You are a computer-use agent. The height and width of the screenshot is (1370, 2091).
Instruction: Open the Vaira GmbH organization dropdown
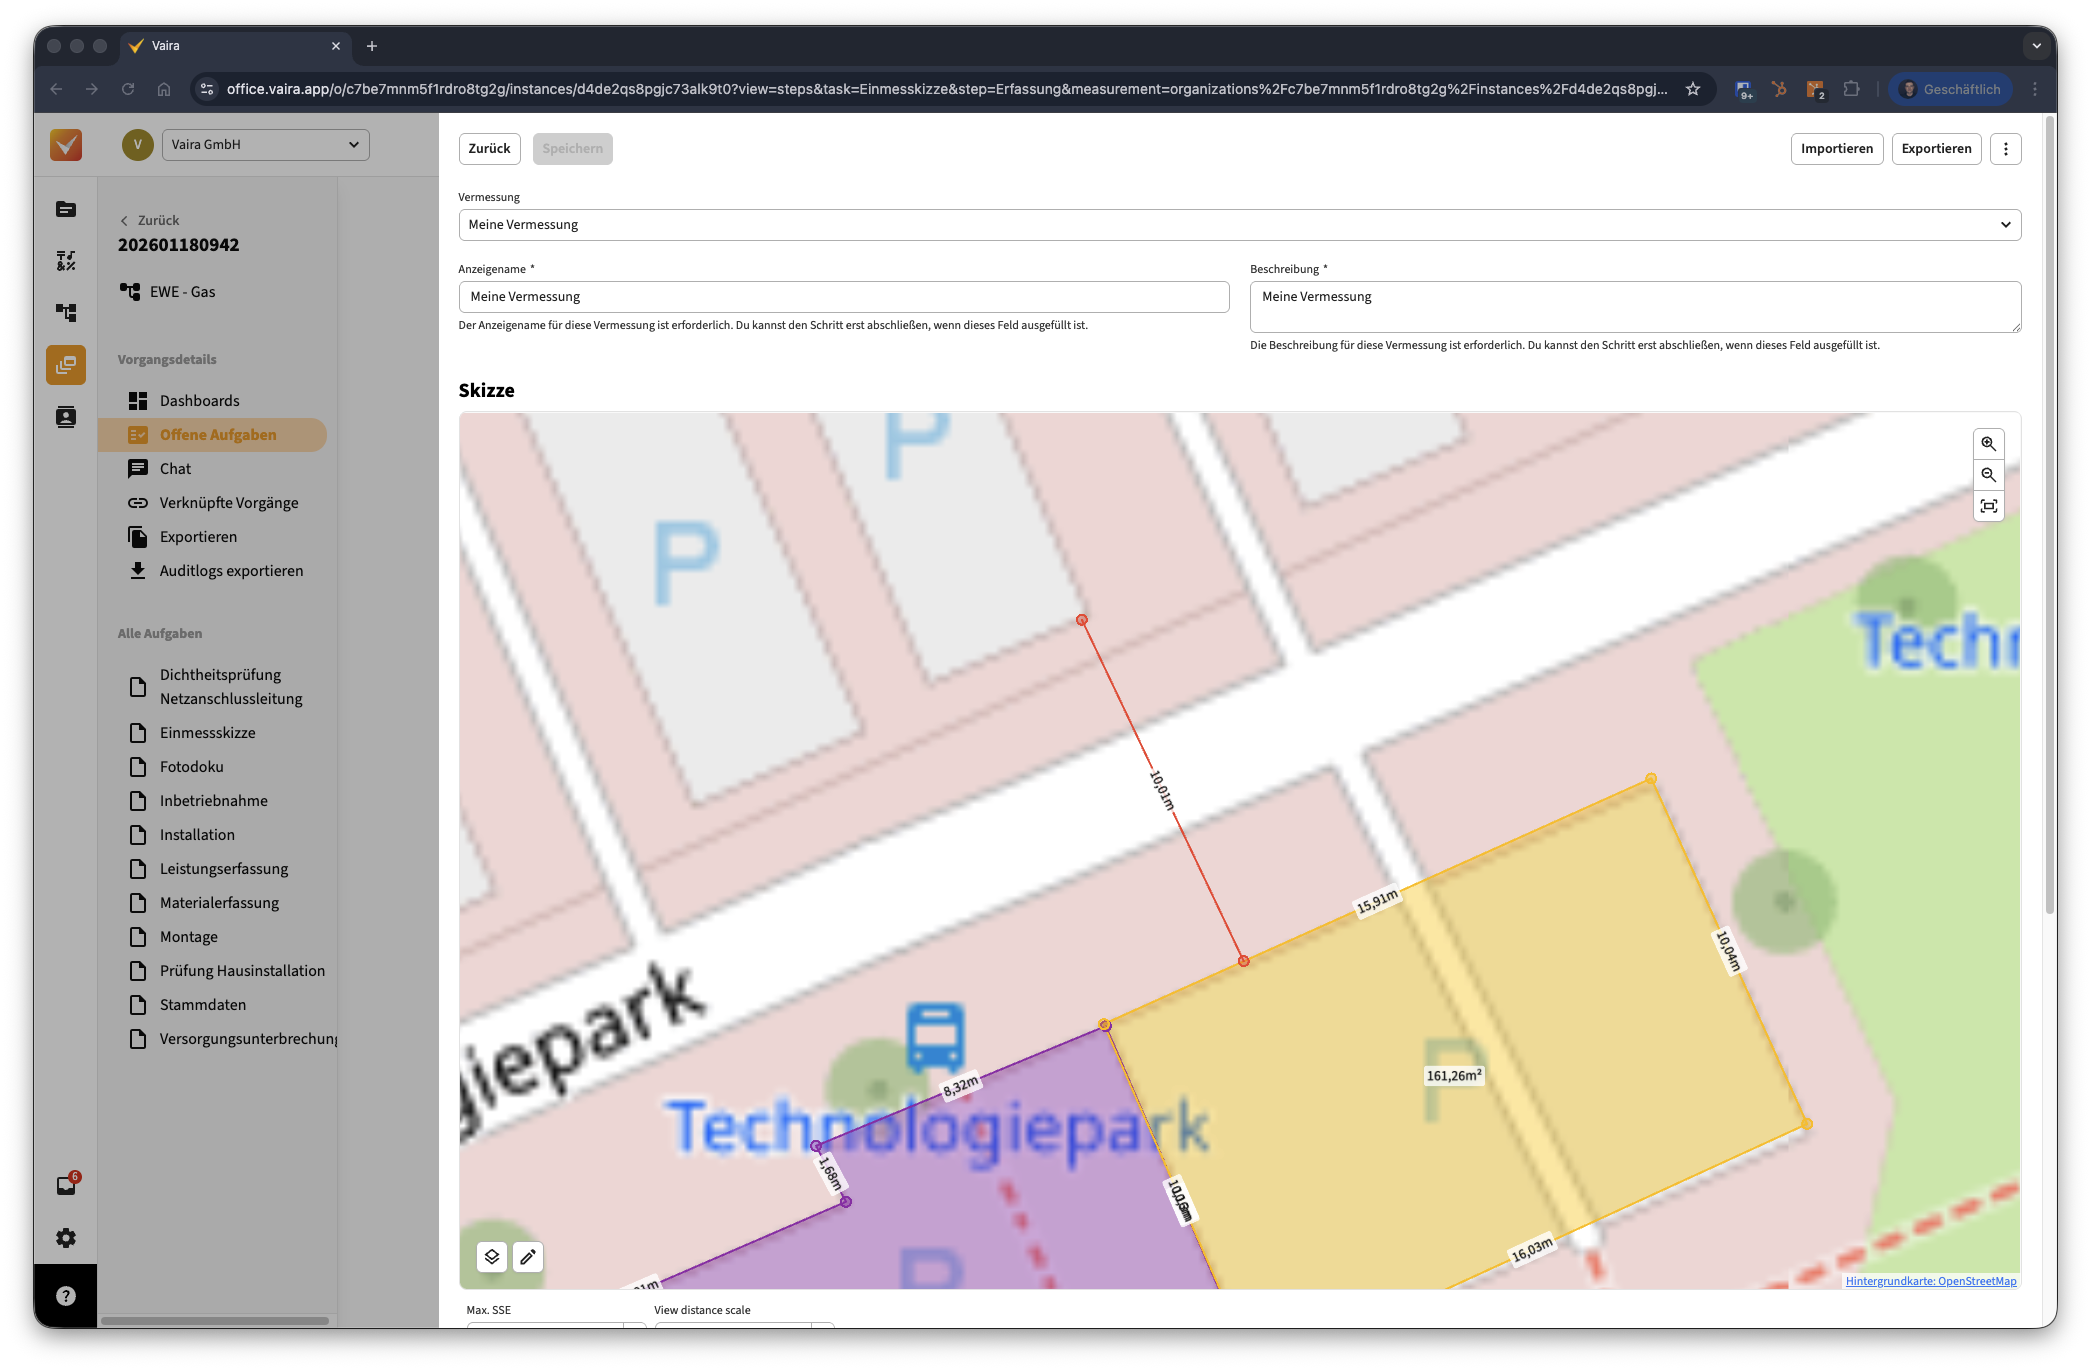click(x=265, y=145)
